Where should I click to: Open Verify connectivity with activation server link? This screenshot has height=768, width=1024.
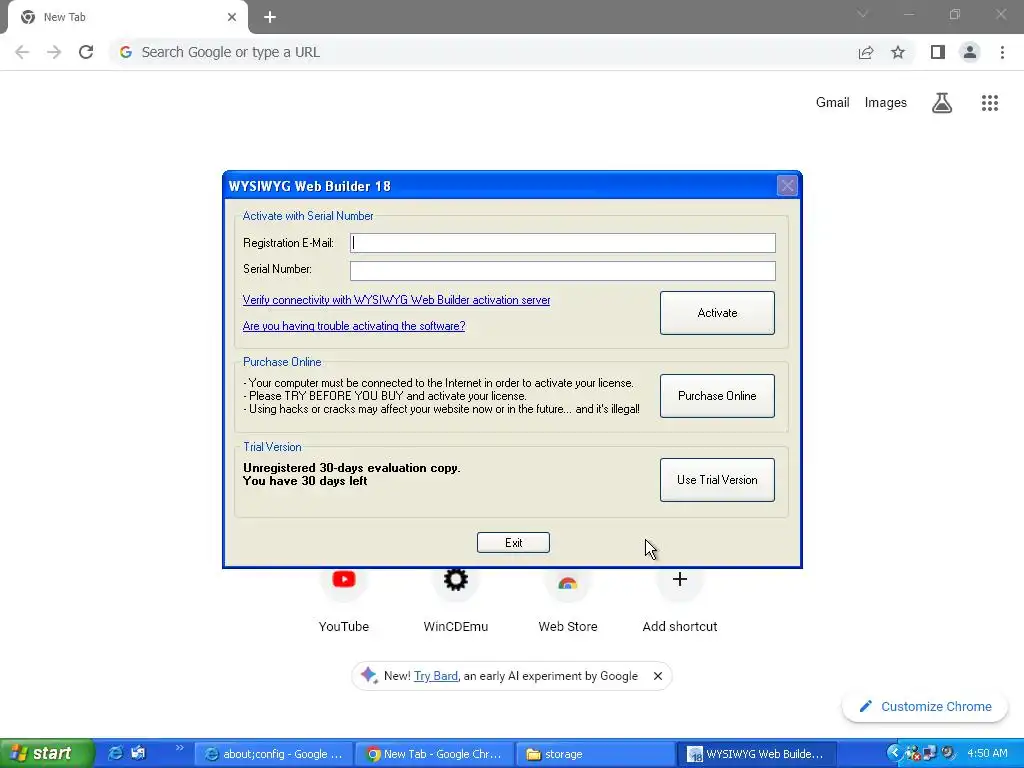(396, 300)
